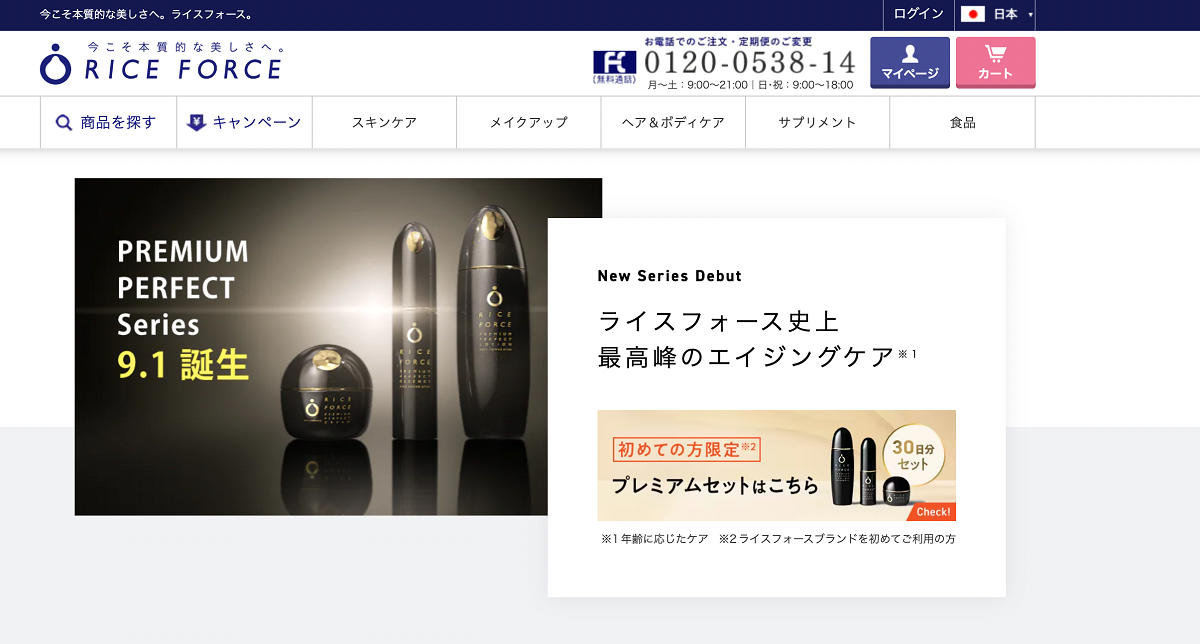This screenshot has width=1200, height=644.
Task: Click the magnifier icon for product search
Action: pos(64,123)
